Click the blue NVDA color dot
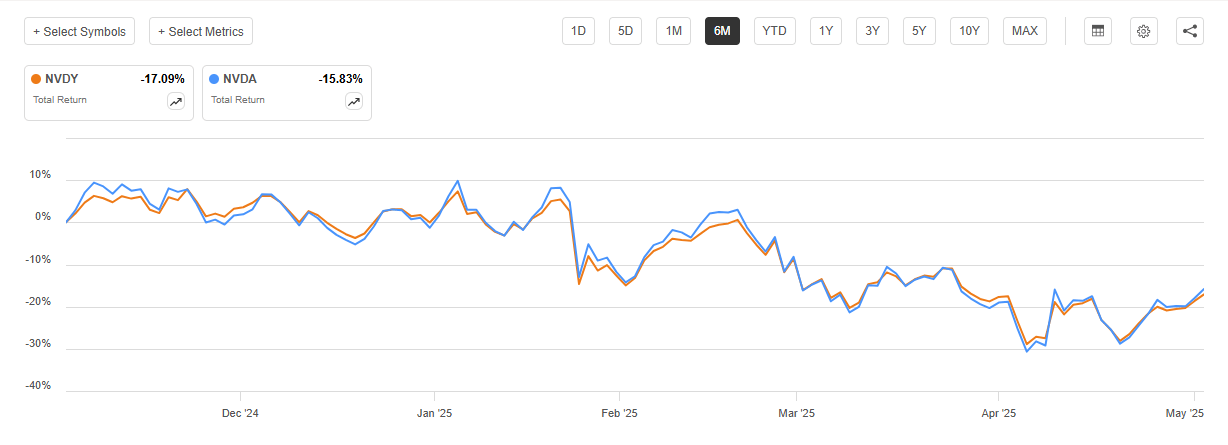Screen dimensions: 1228x445 point(216,78)
